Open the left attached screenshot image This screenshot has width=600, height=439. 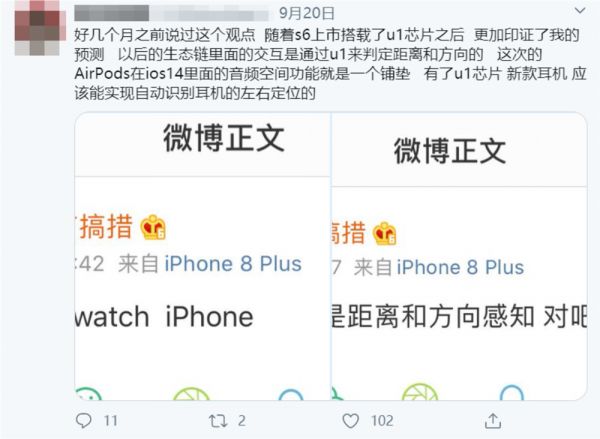coord(202,256)
